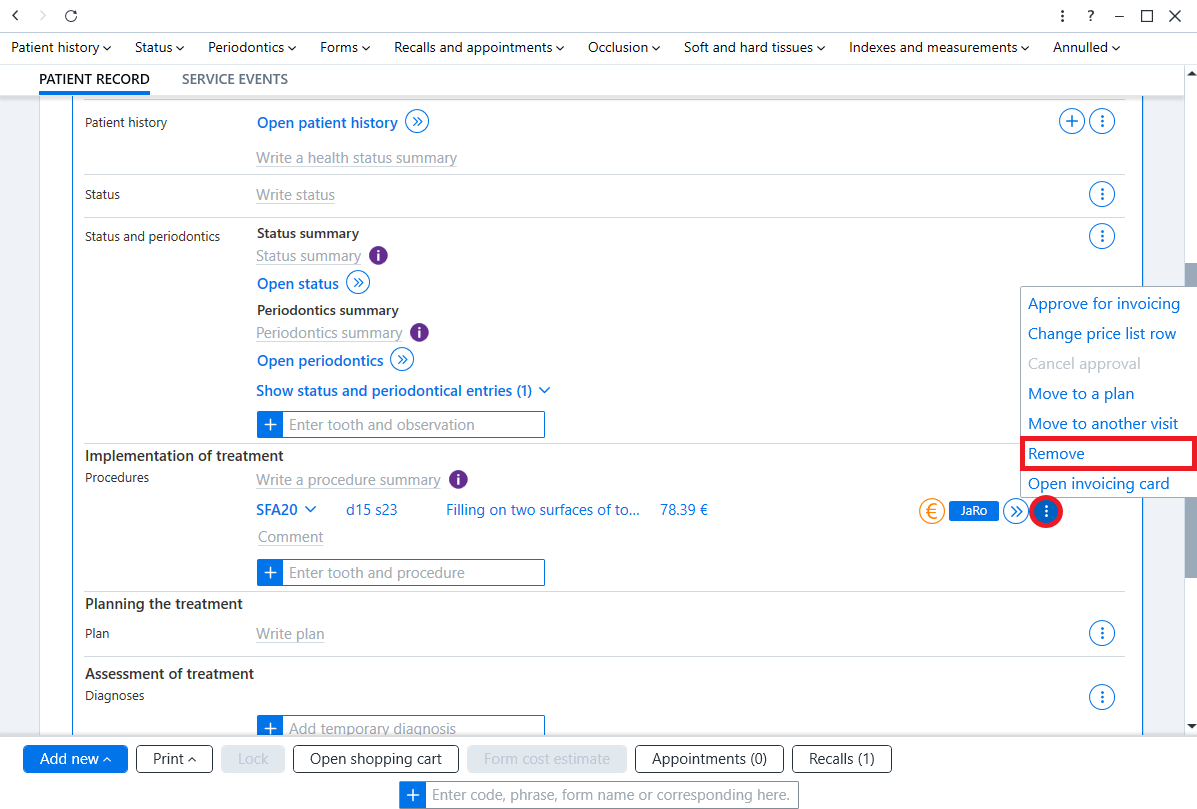The height and width of the screenshot is (809, 1197).
Task: Click the Comment field under SFA20
Action: click(x=290, y=537)
